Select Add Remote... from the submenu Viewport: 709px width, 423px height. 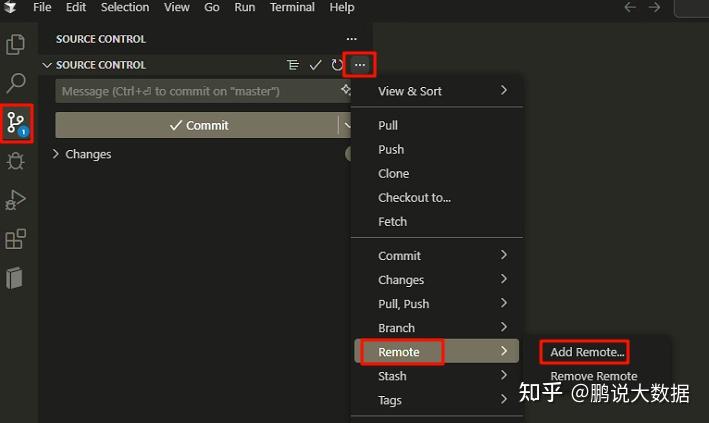pyautogui.click(x=586, y=352)
